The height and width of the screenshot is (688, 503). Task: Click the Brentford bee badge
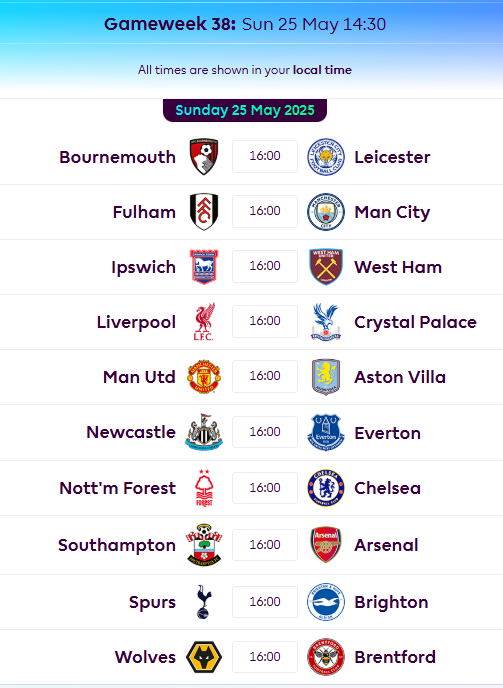[326, 657]
